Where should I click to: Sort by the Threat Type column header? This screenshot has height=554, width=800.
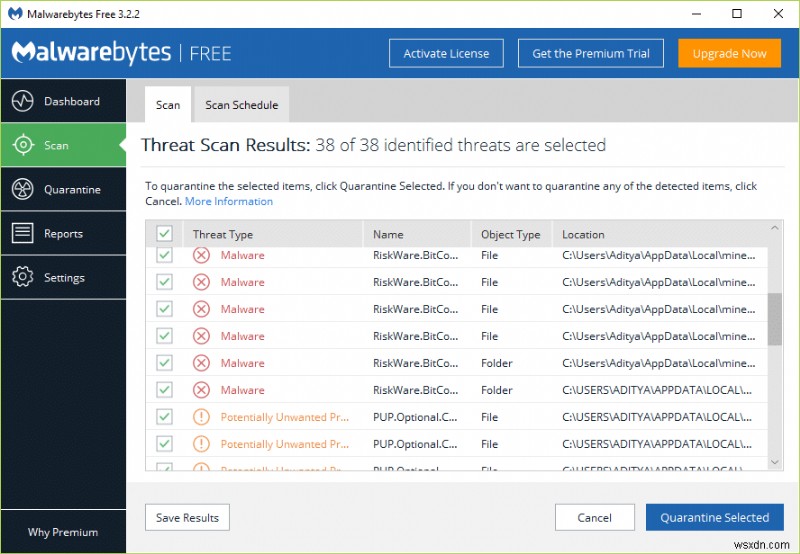223,235
